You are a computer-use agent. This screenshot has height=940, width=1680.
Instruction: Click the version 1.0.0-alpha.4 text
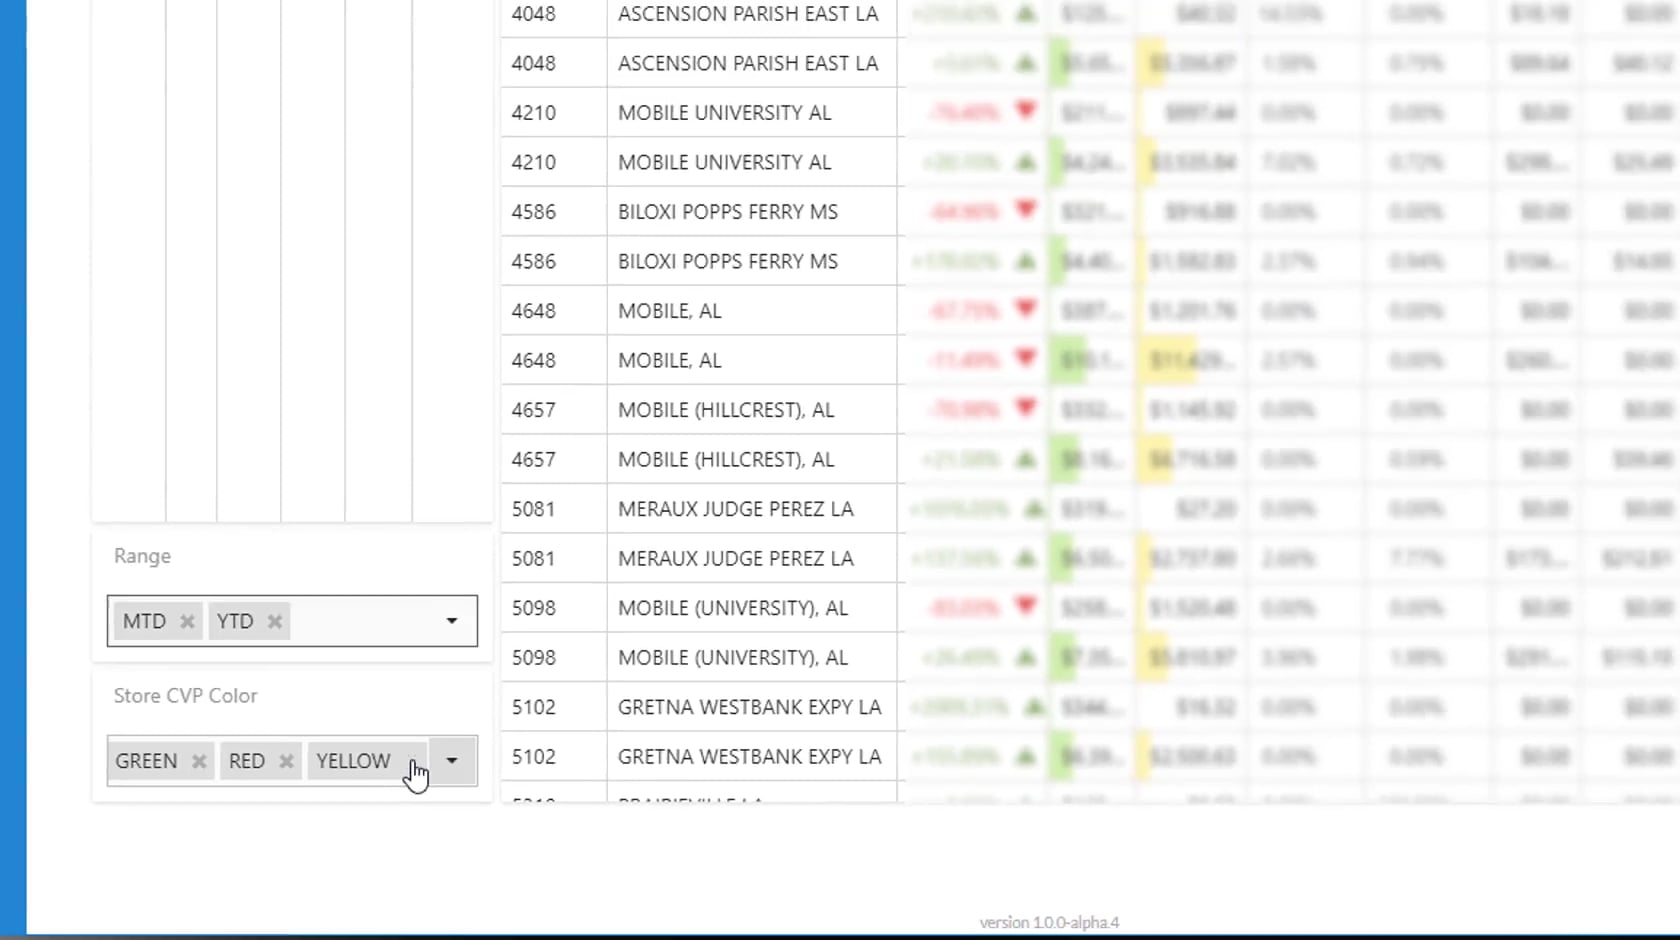click(x=1049, y=923)
